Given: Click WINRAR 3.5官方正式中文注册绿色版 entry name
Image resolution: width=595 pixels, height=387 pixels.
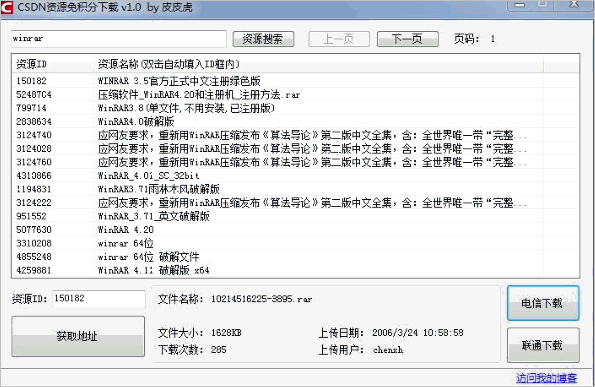Looking at the screenshot, I should point(179,81).
